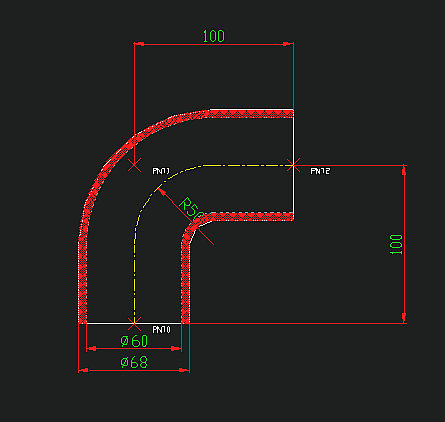Pick the cross marker beside PNT0
Screen dimensions: 445x422
click(x=134, y=323)
